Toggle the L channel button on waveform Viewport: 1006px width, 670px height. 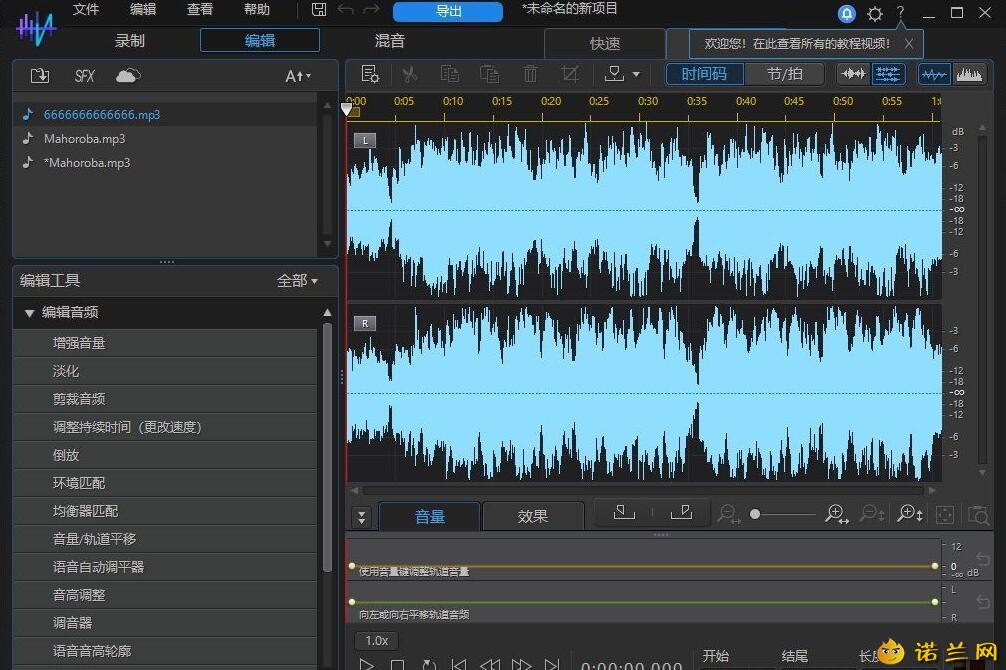click(x=365, y=140)
